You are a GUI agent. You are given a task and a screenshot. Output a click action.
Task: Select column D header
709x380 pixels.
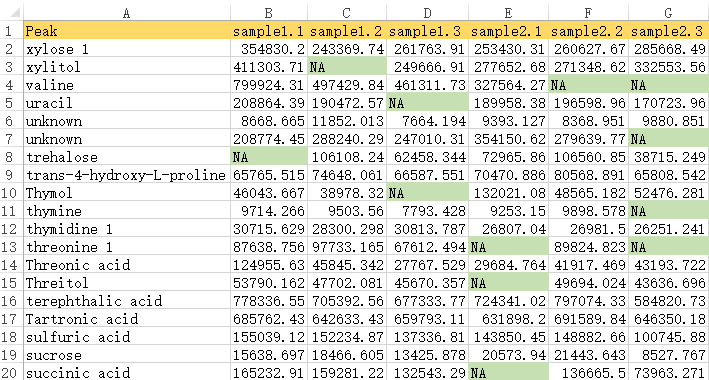(x=427, y=13)
